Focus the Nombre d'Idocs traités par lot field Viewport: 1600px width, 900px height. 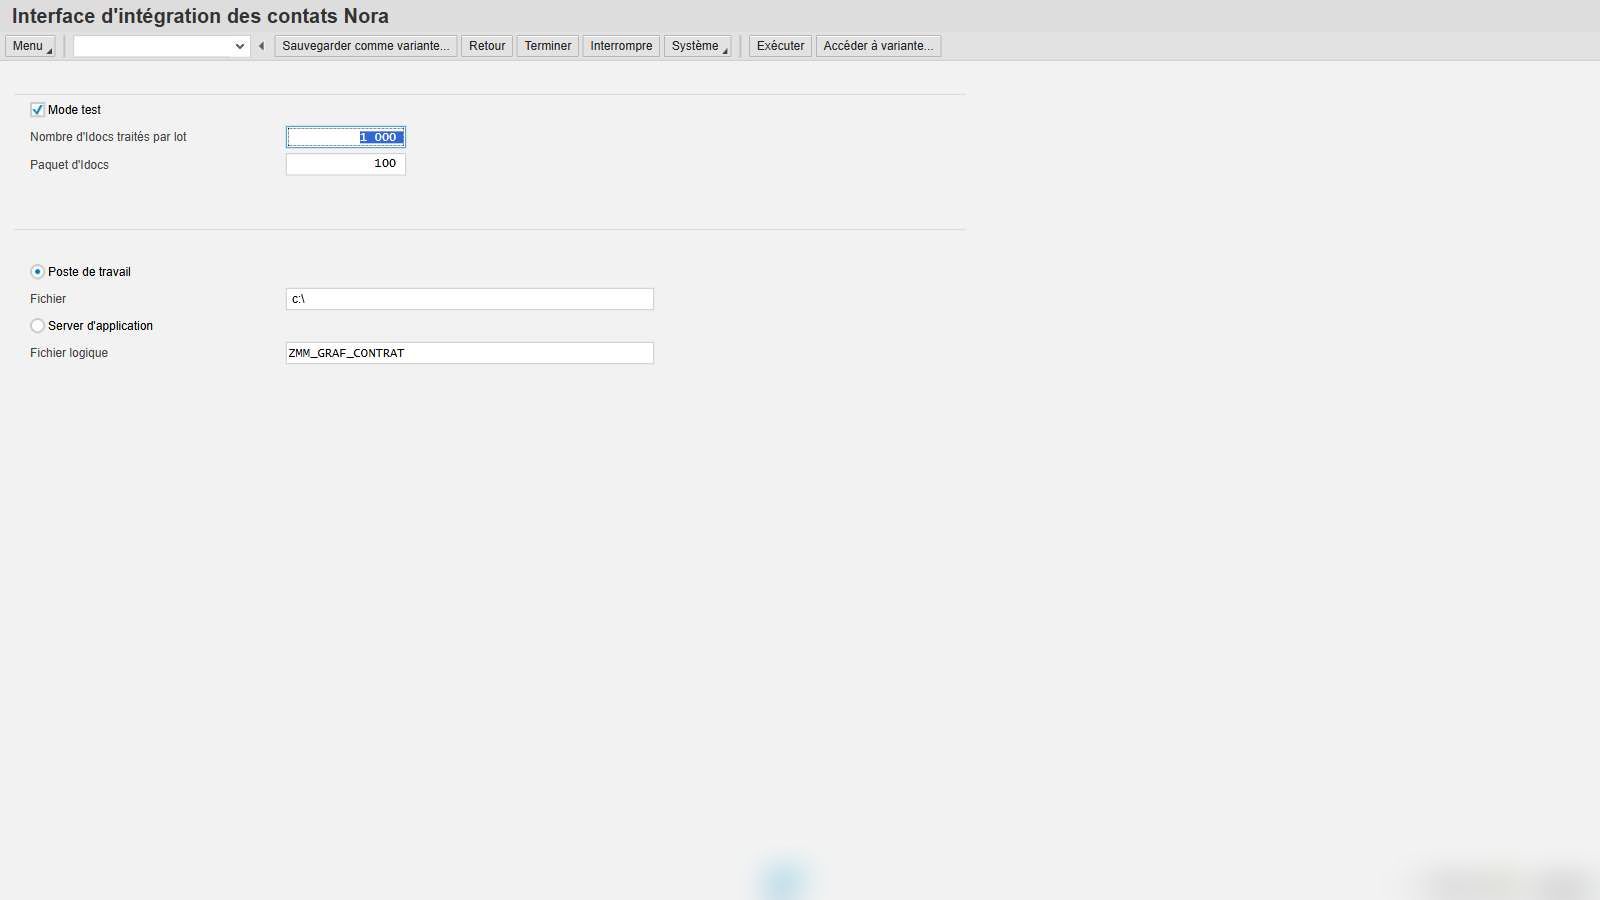[346, 137]
